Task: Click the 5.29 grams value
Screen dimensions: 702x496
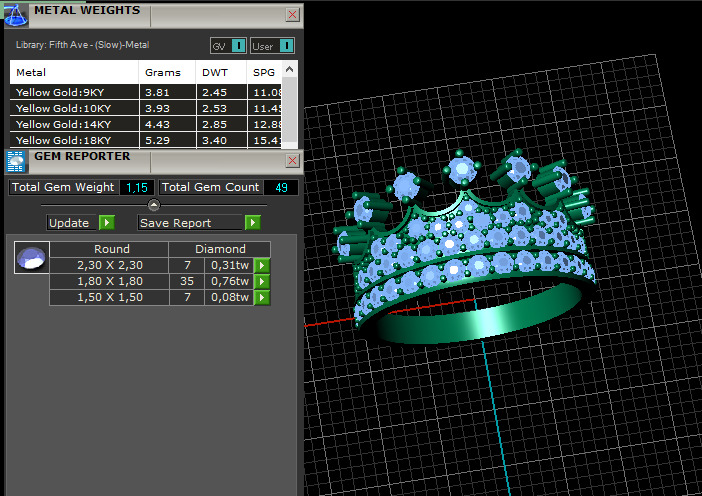Action: [x=157, y=140]
